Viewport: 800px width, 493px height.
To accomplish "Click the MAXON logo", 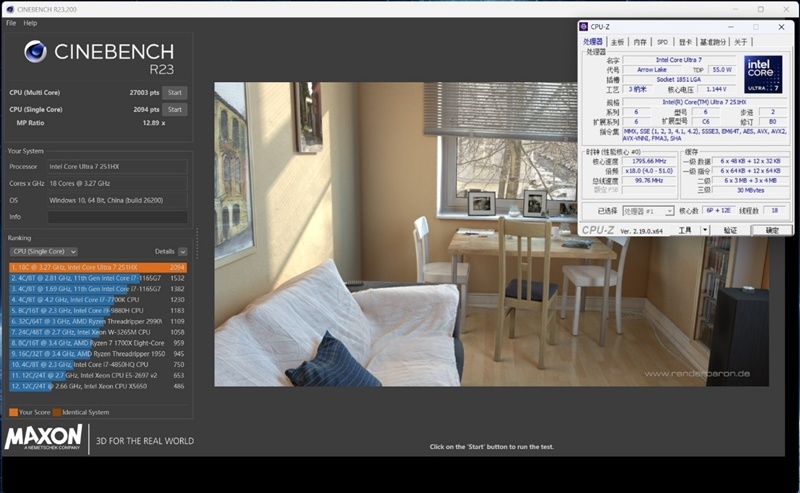I will point(44,438).
